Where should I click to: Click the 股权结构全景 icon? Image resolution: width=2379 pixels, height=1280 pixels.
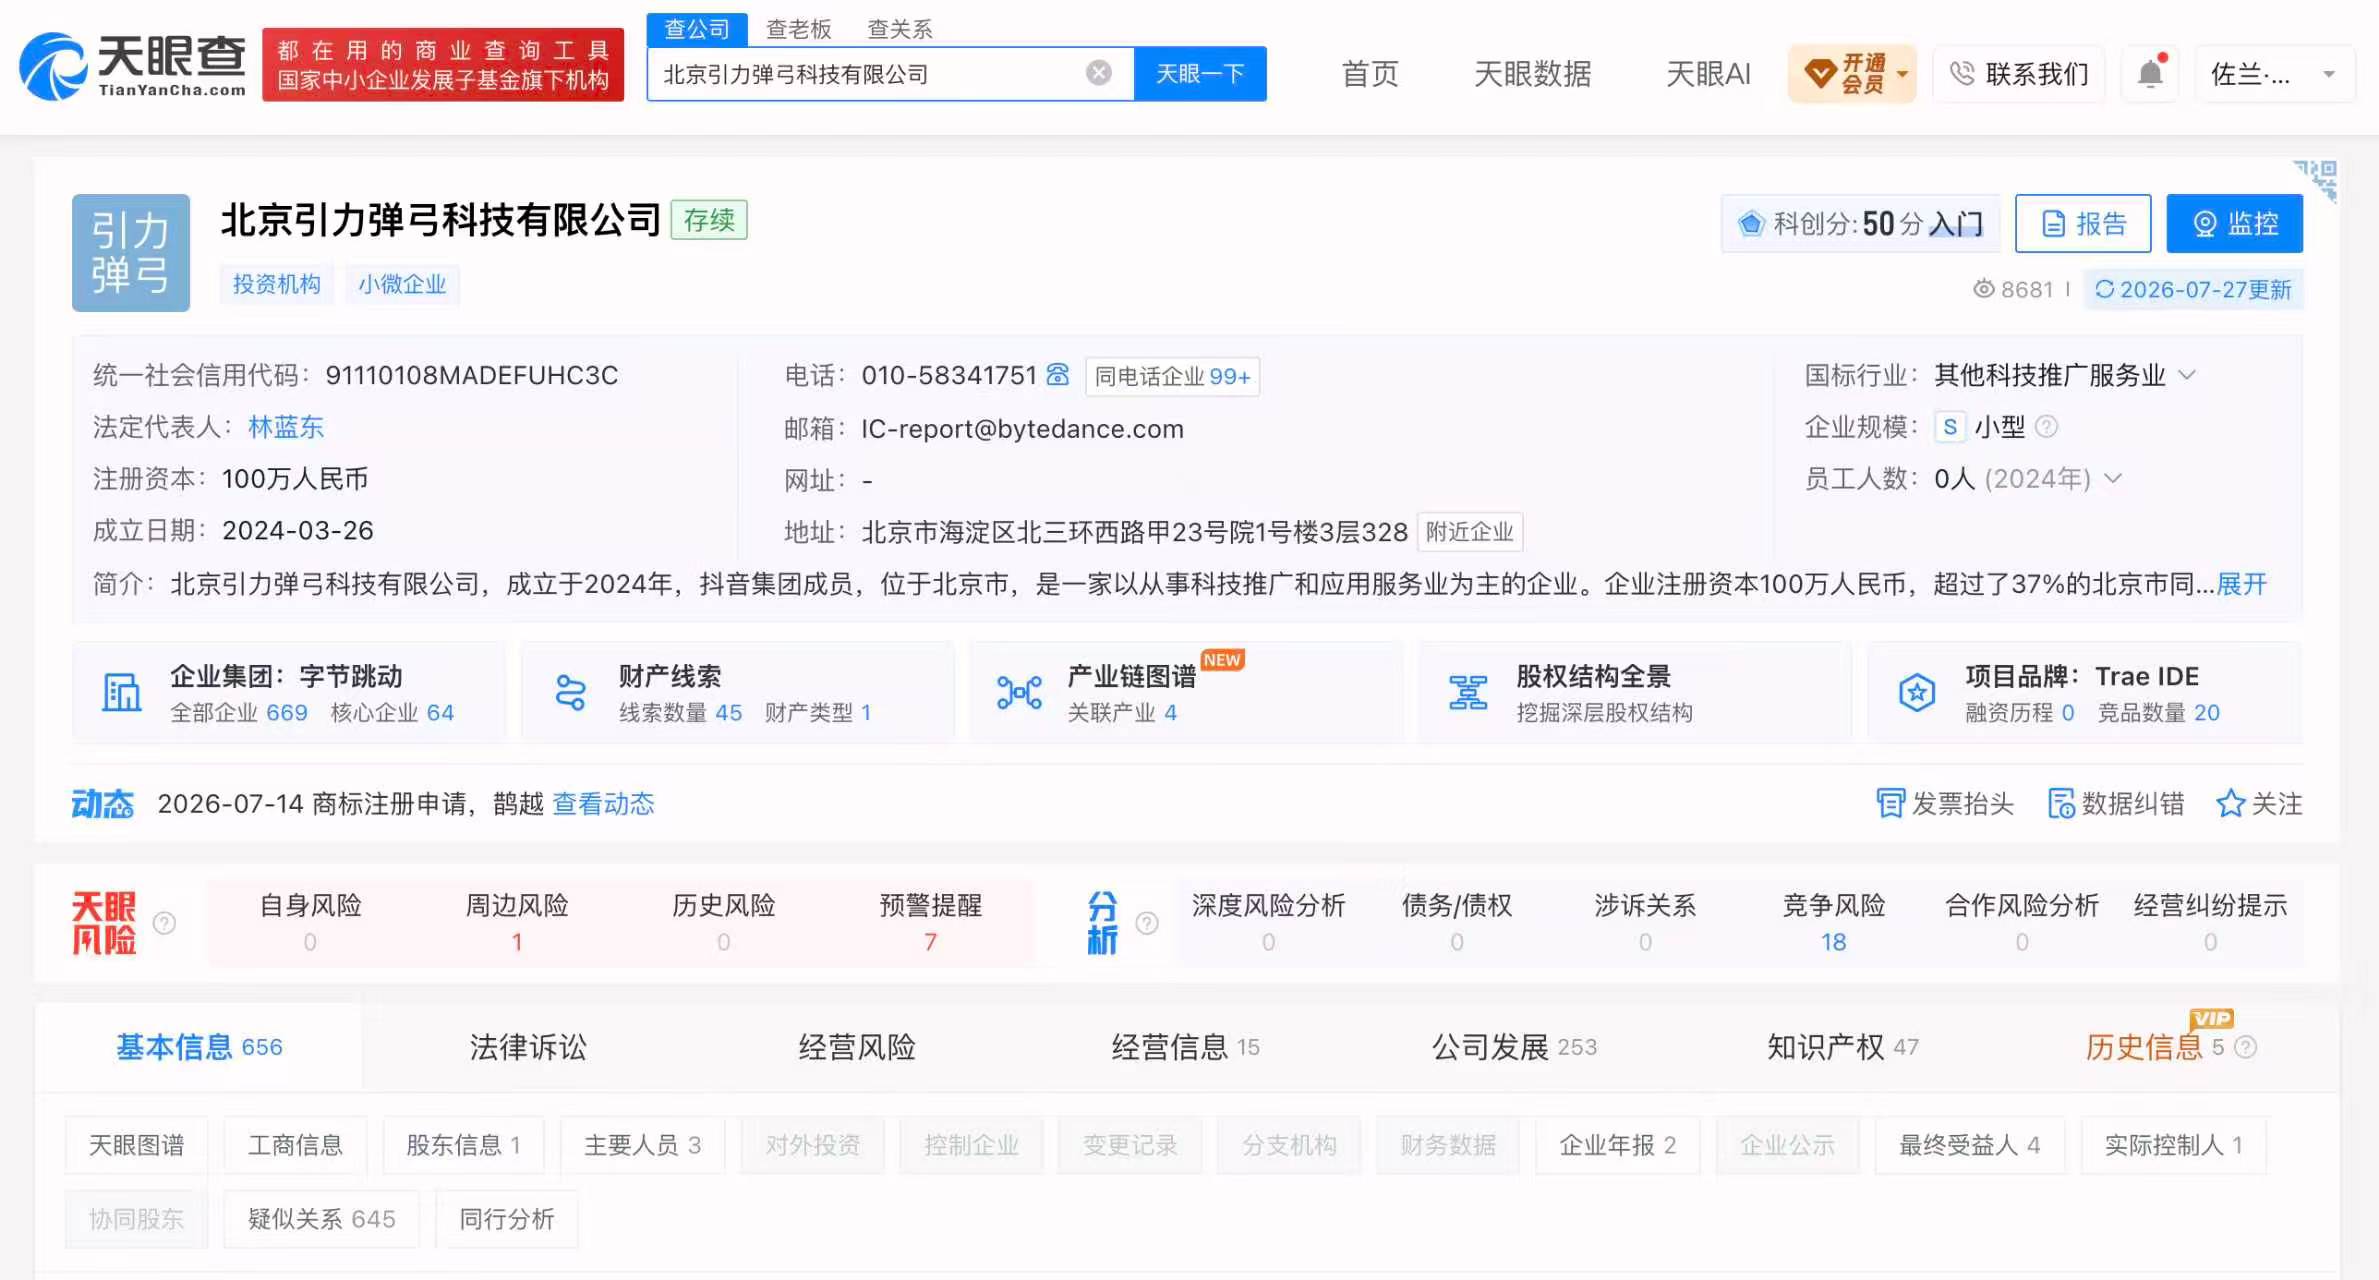1468,692
